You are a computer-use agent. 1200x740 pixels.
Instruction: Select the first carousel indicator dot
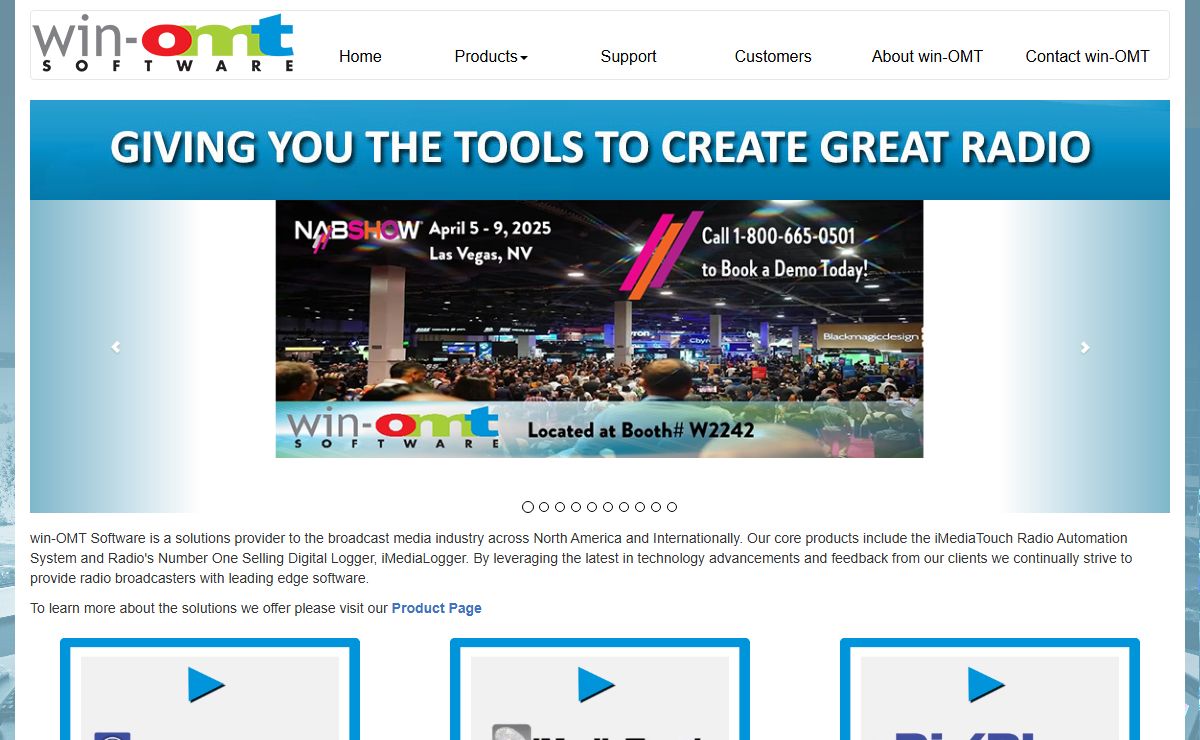click(528, 507)
